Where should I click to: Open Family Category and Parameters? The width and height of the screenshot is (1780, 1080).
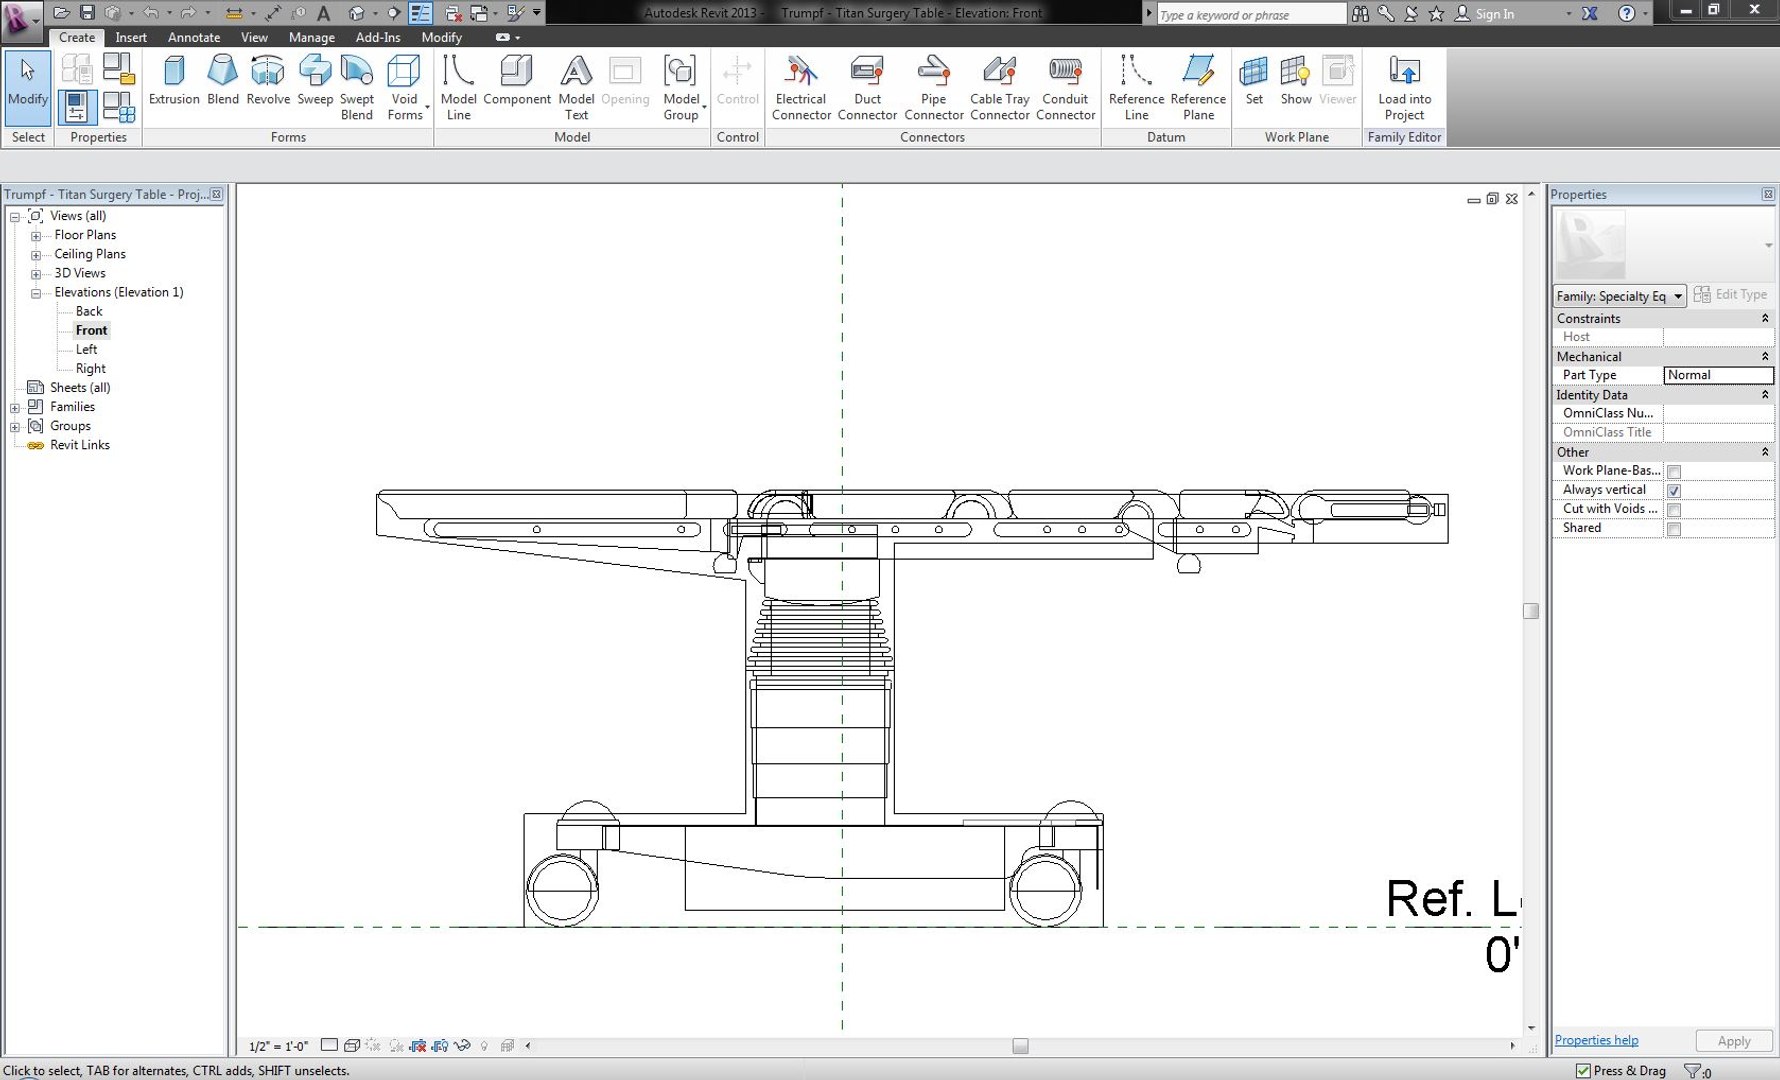119,68
